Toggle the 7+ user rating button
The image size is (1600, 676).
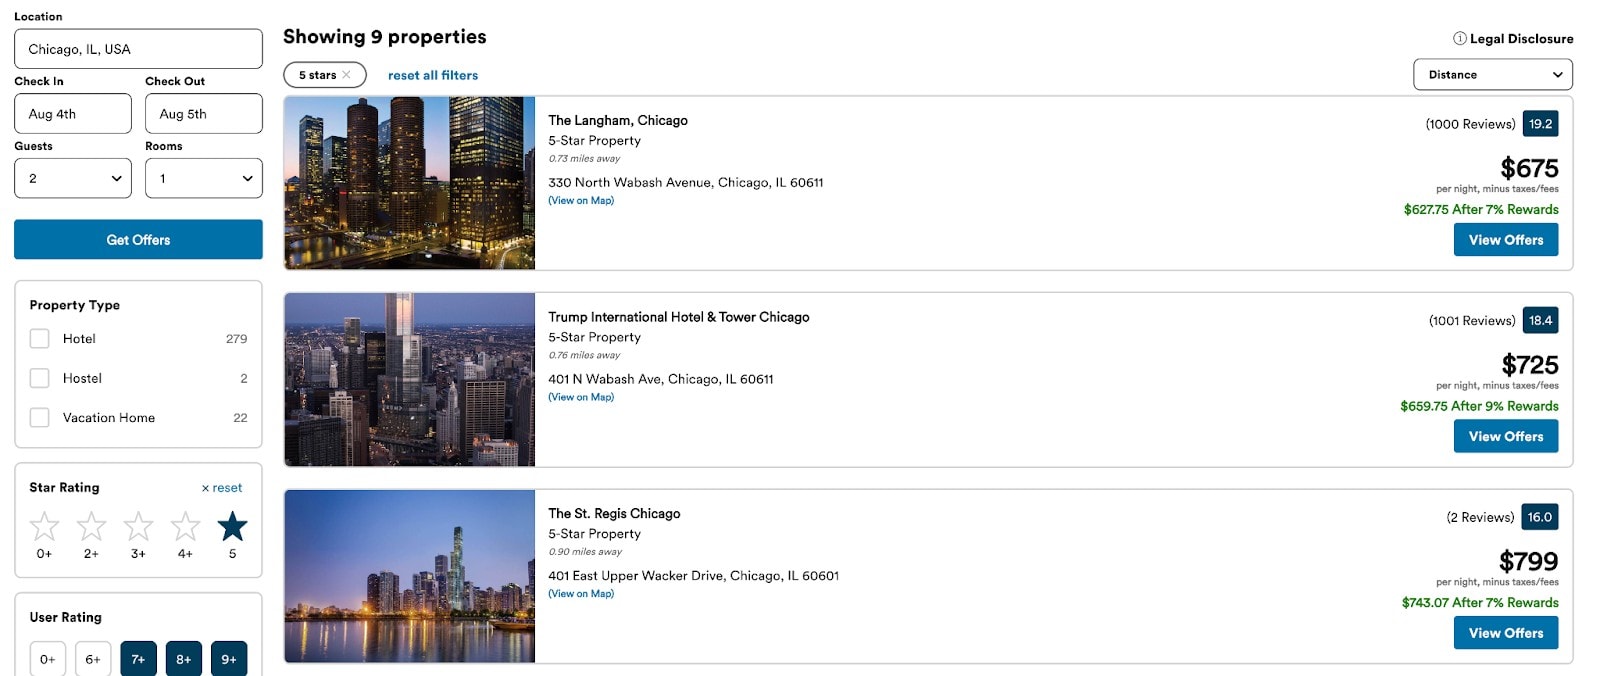click(x=138, y=659)
